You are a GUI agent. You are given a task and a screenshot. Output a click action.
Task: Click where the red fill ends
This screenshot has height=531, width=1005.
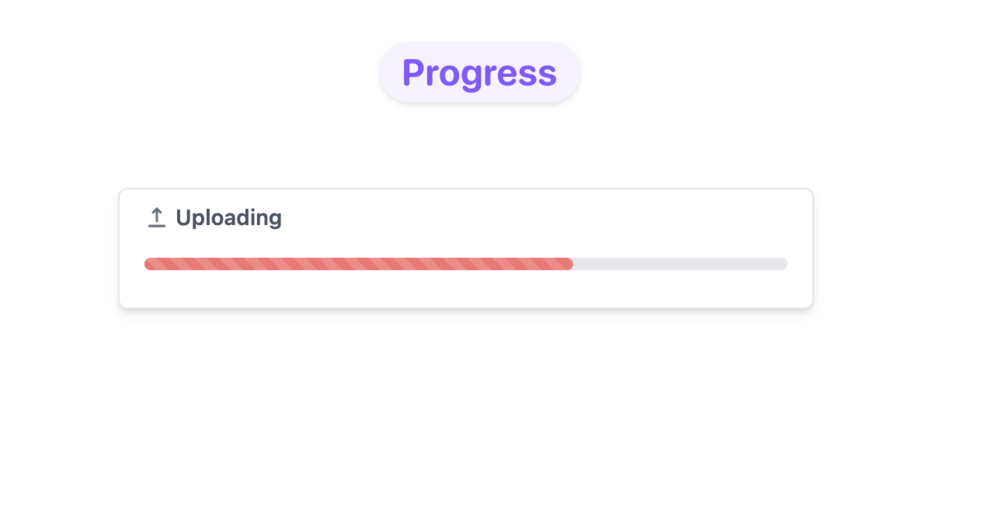[572, 264]
